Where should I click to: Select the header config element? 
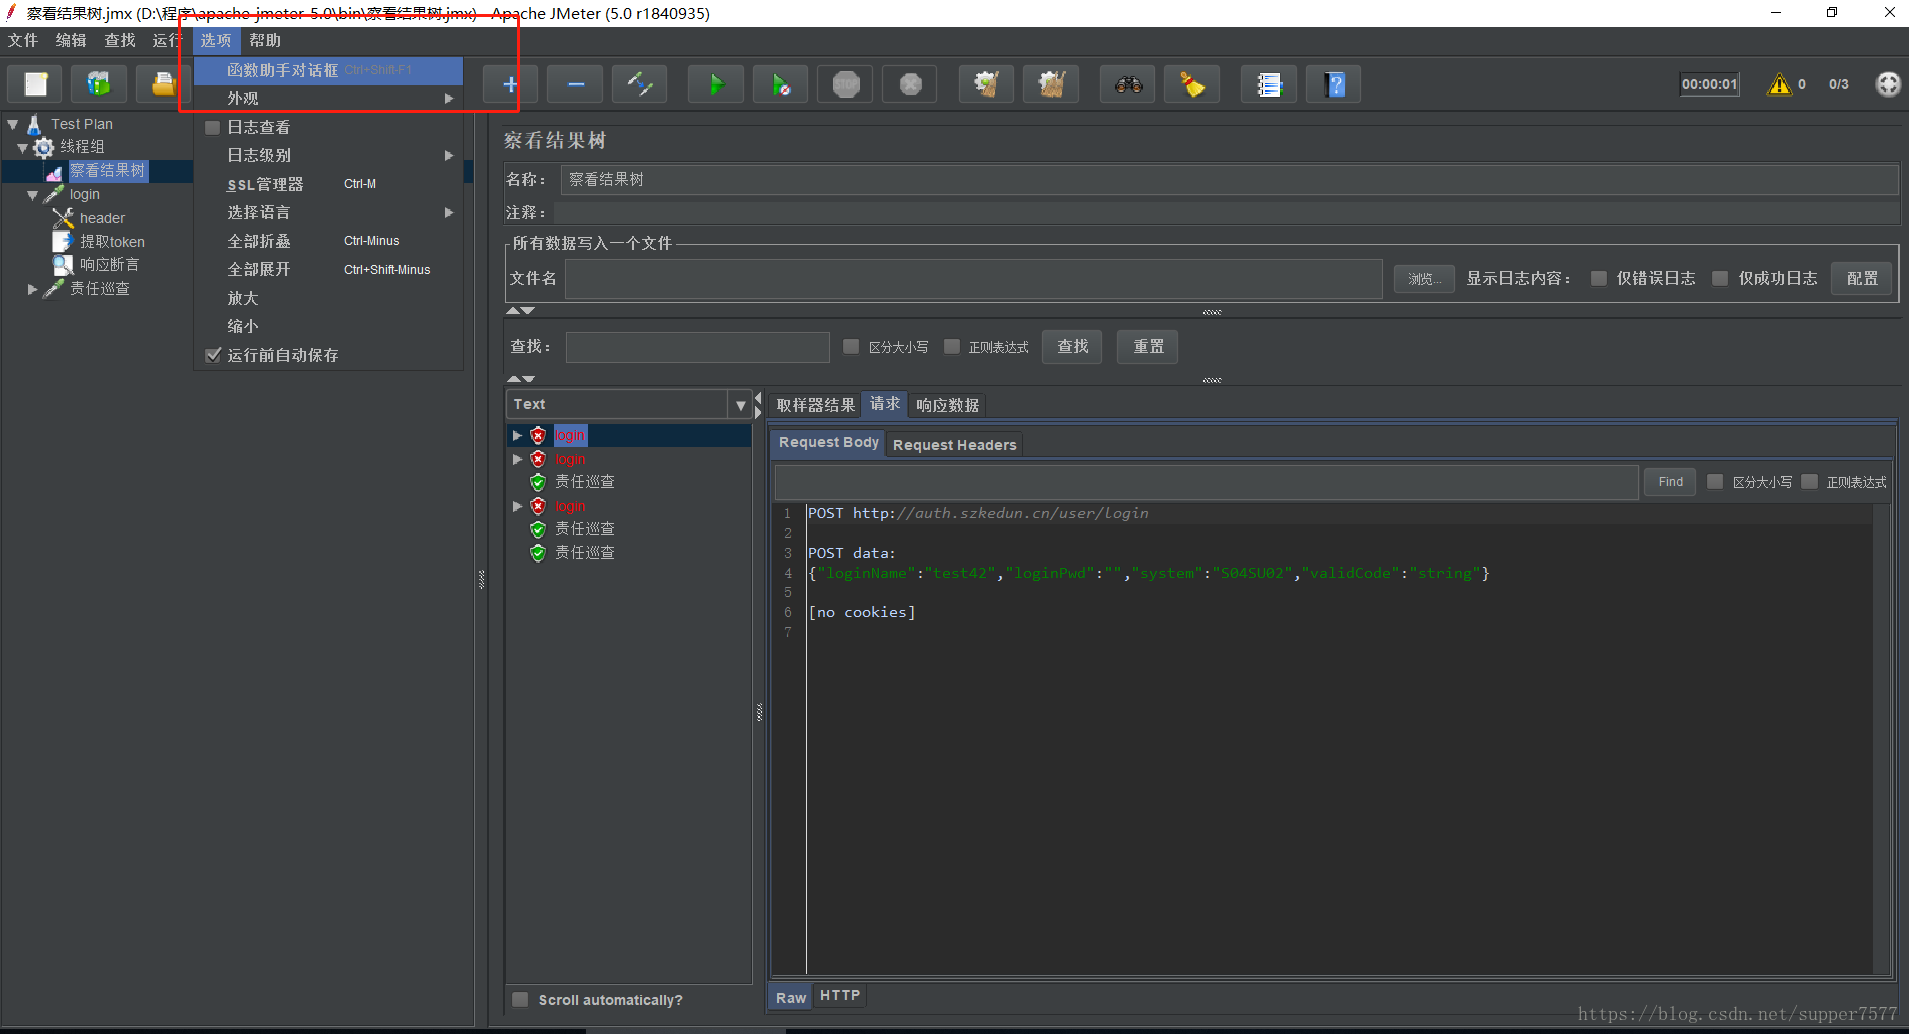[x=102, y=218]
